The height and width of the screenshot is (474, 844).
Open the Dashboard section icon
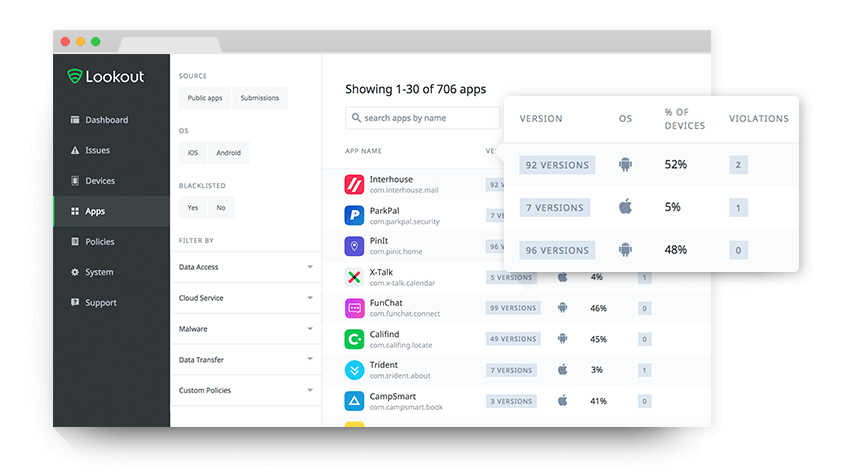(x=75, y=119)
